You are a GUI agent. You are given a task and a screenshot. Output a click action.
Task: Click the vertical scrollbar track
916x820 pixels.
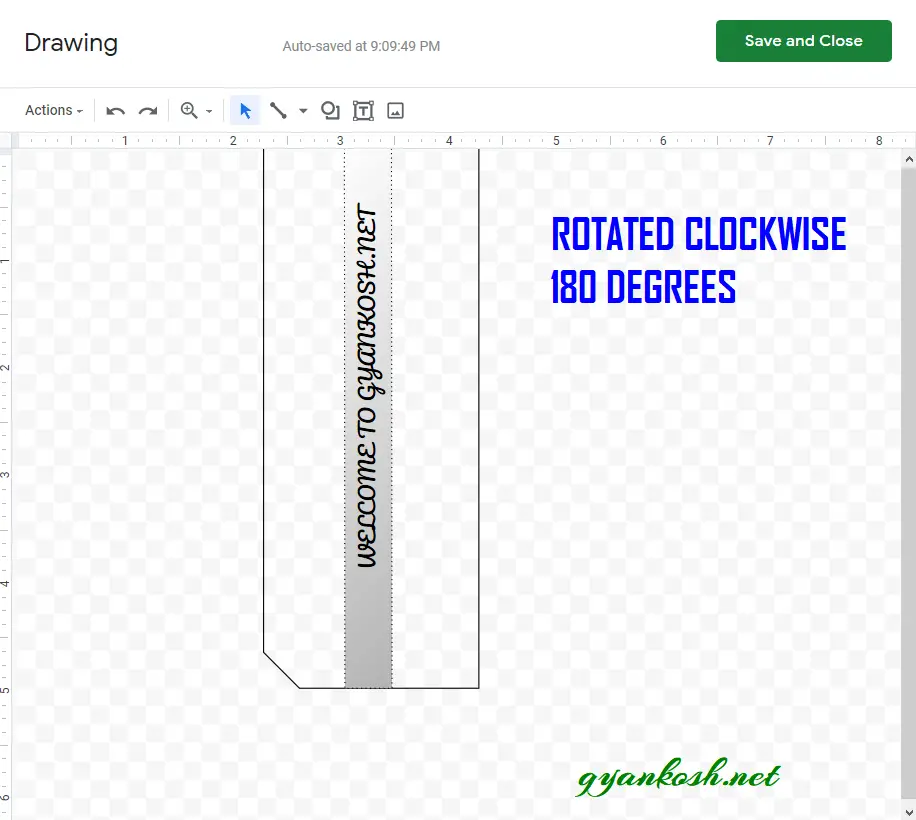(x=908, y=485)
